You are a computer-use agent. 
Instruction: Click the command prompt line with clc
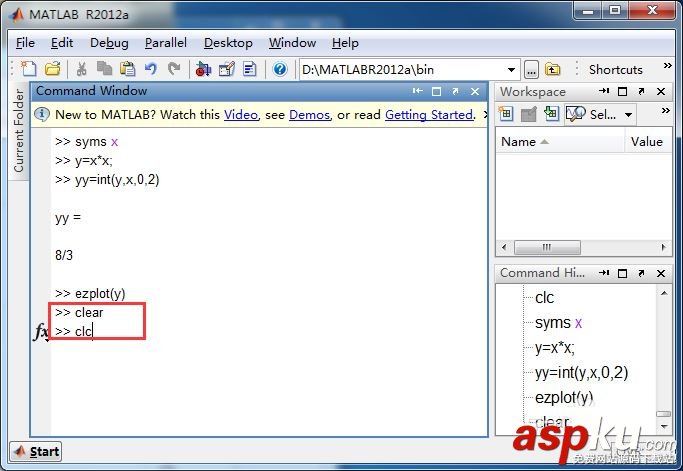click(74, 332)
